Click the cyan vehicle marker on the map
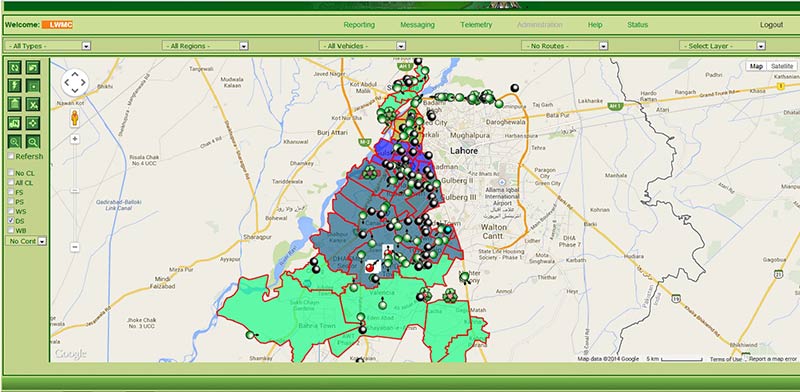The image size is (800, 392). pos(447,230)
